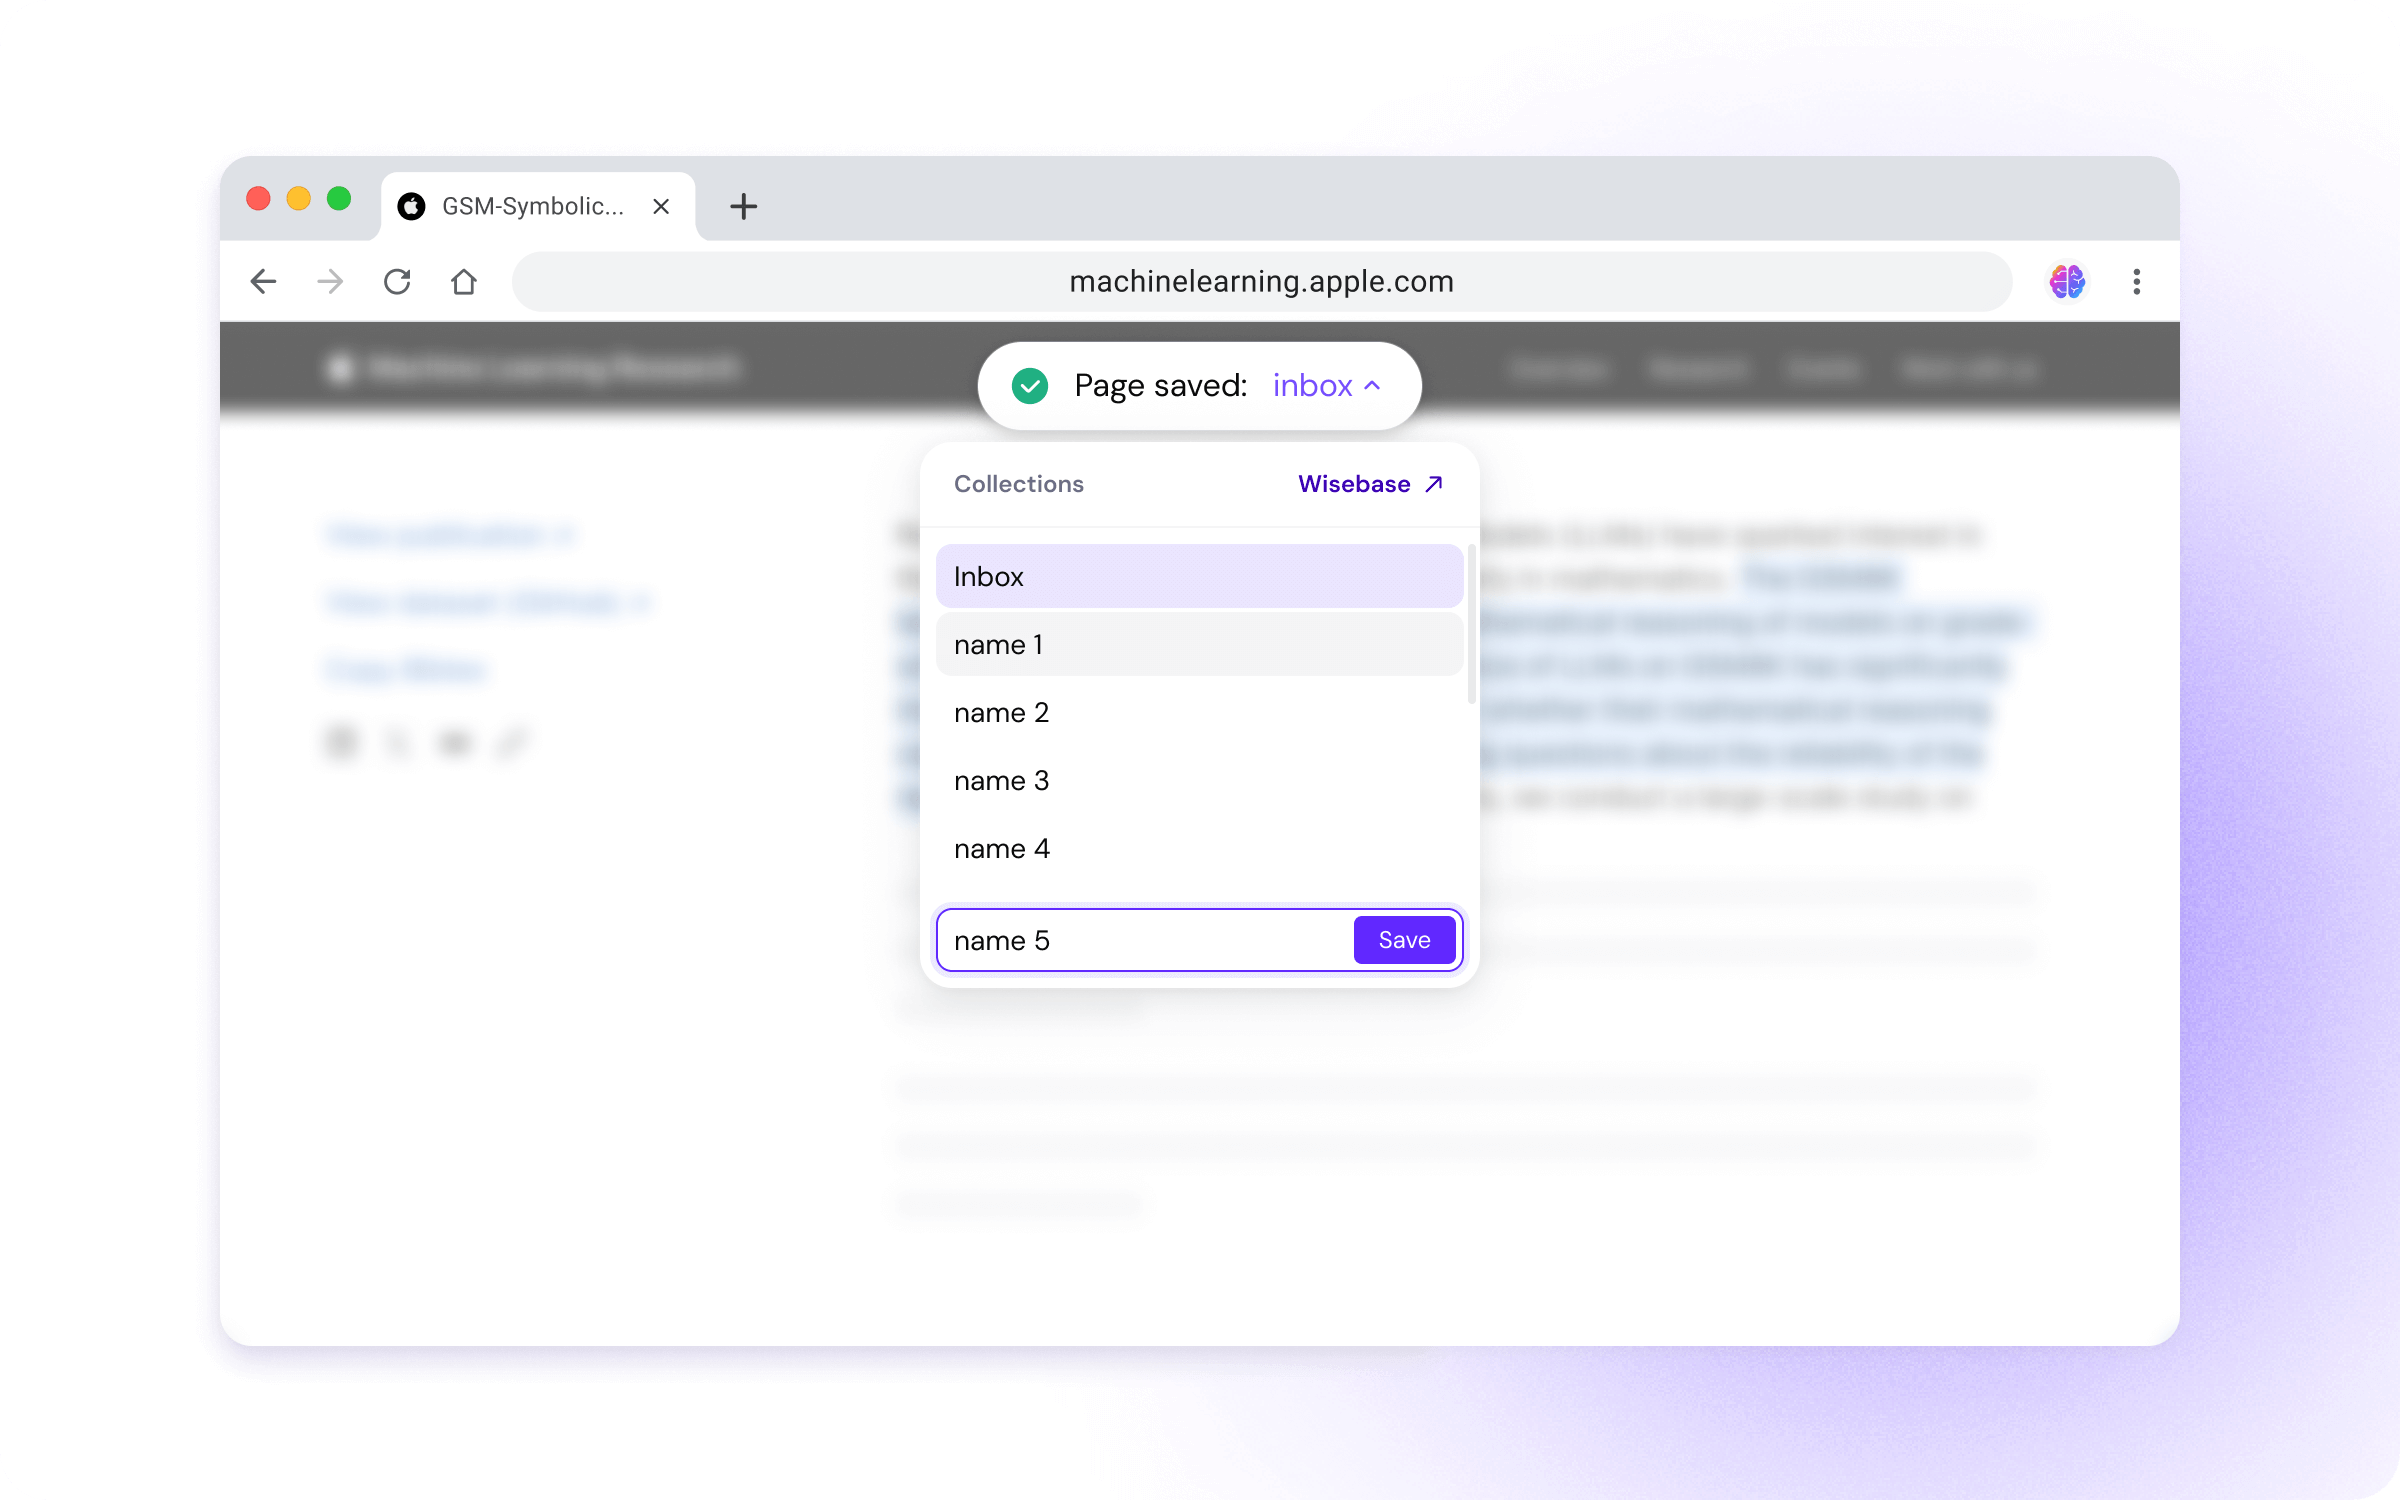
Task: Open the home page icon
Action: 464,282
